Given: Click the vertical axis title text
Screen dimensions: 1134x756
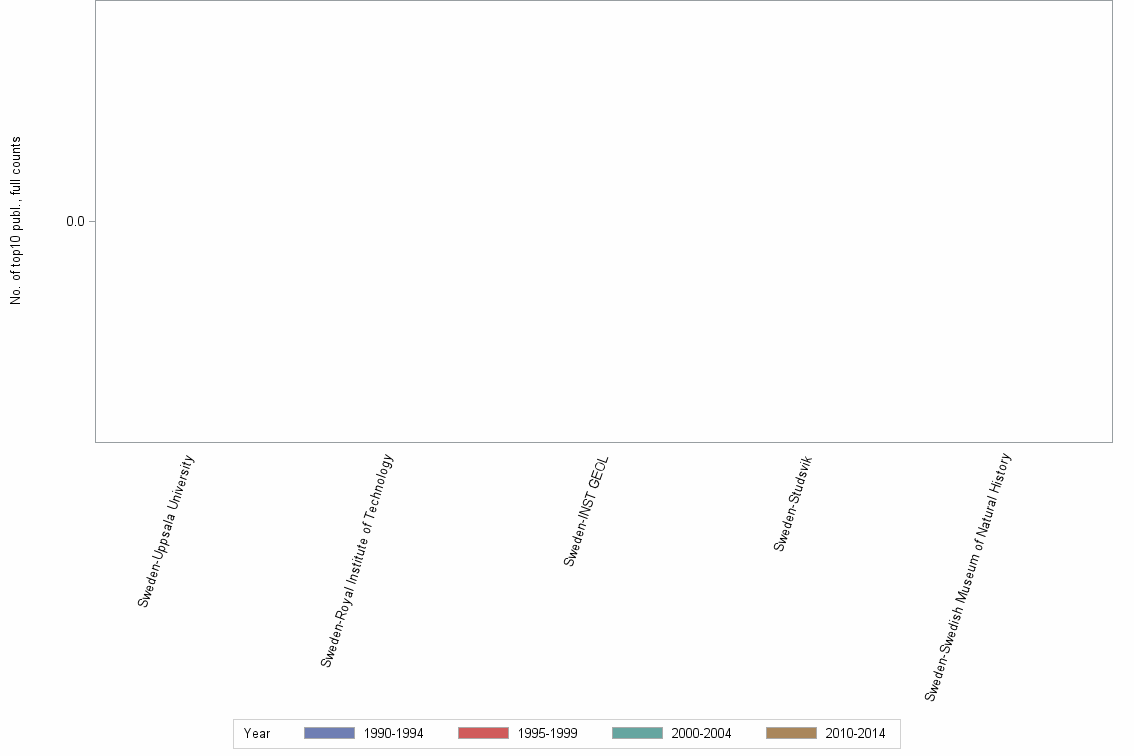Looking at the screenshot, I should point(16,222).
